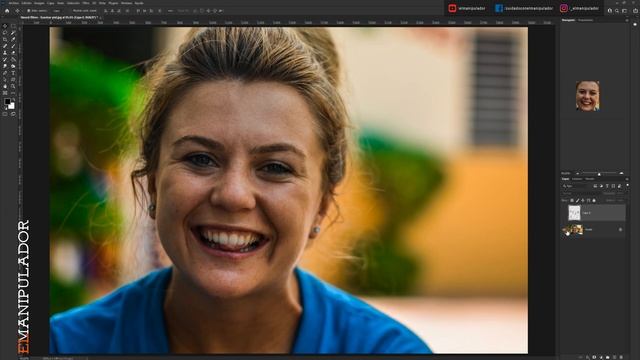
Task: Select the Brush tool
Action: coord(13,46)
